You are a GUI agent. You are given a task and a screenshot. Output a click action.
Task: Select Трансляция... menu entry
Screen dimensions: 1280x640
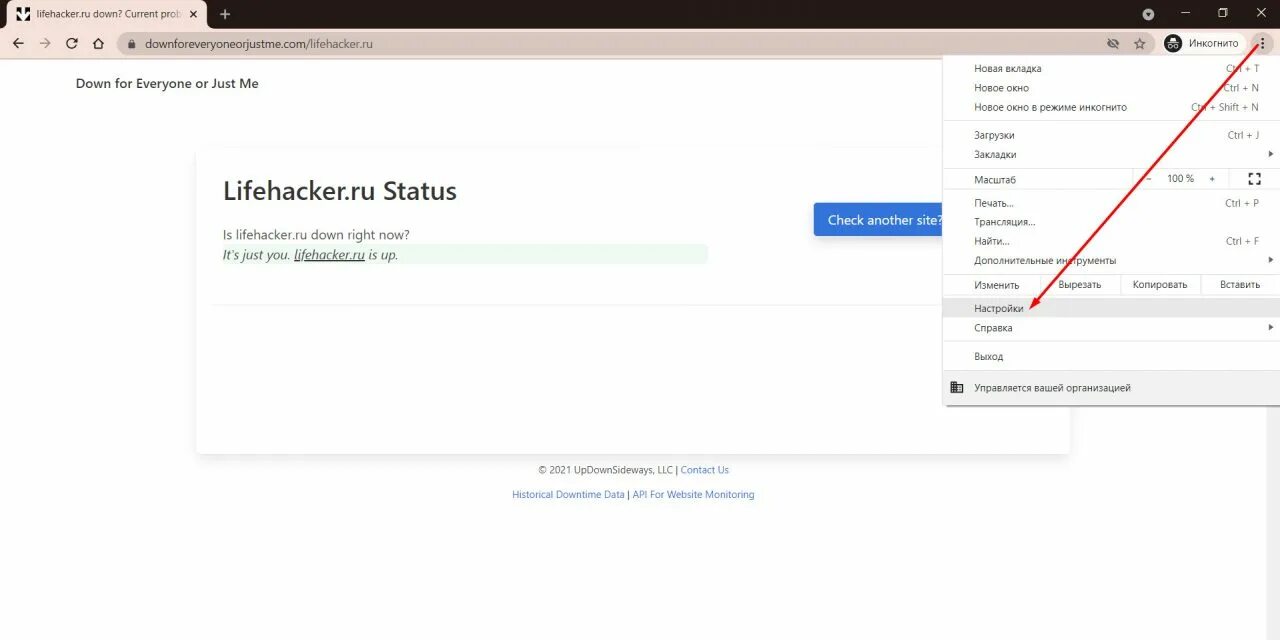tap(1111, 222)
